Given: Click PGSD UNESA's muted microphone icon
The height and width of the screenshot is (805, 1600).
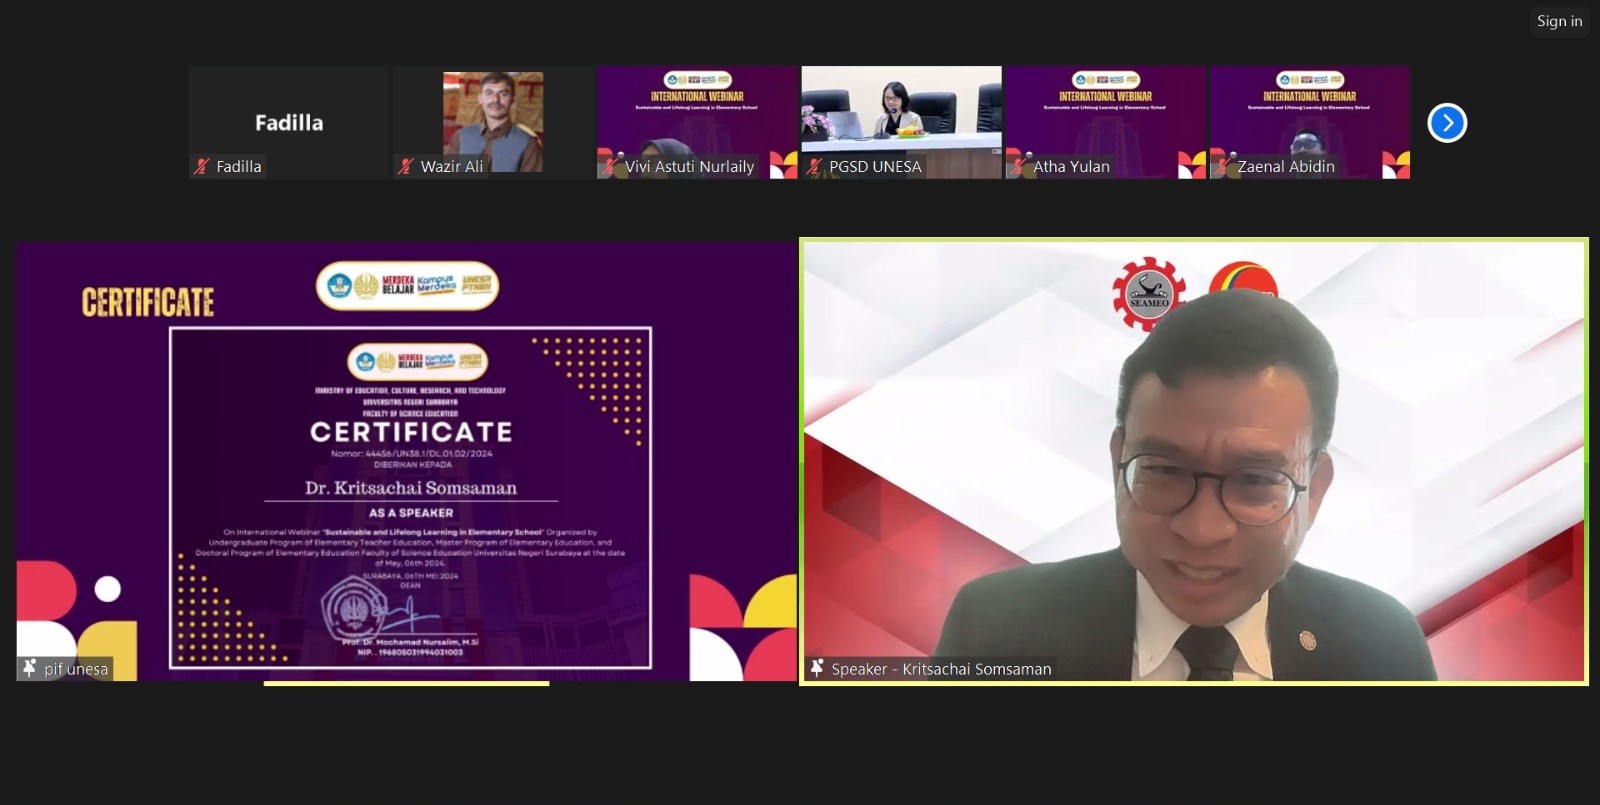Looking at the screenshot, I should tap(815, 167).
